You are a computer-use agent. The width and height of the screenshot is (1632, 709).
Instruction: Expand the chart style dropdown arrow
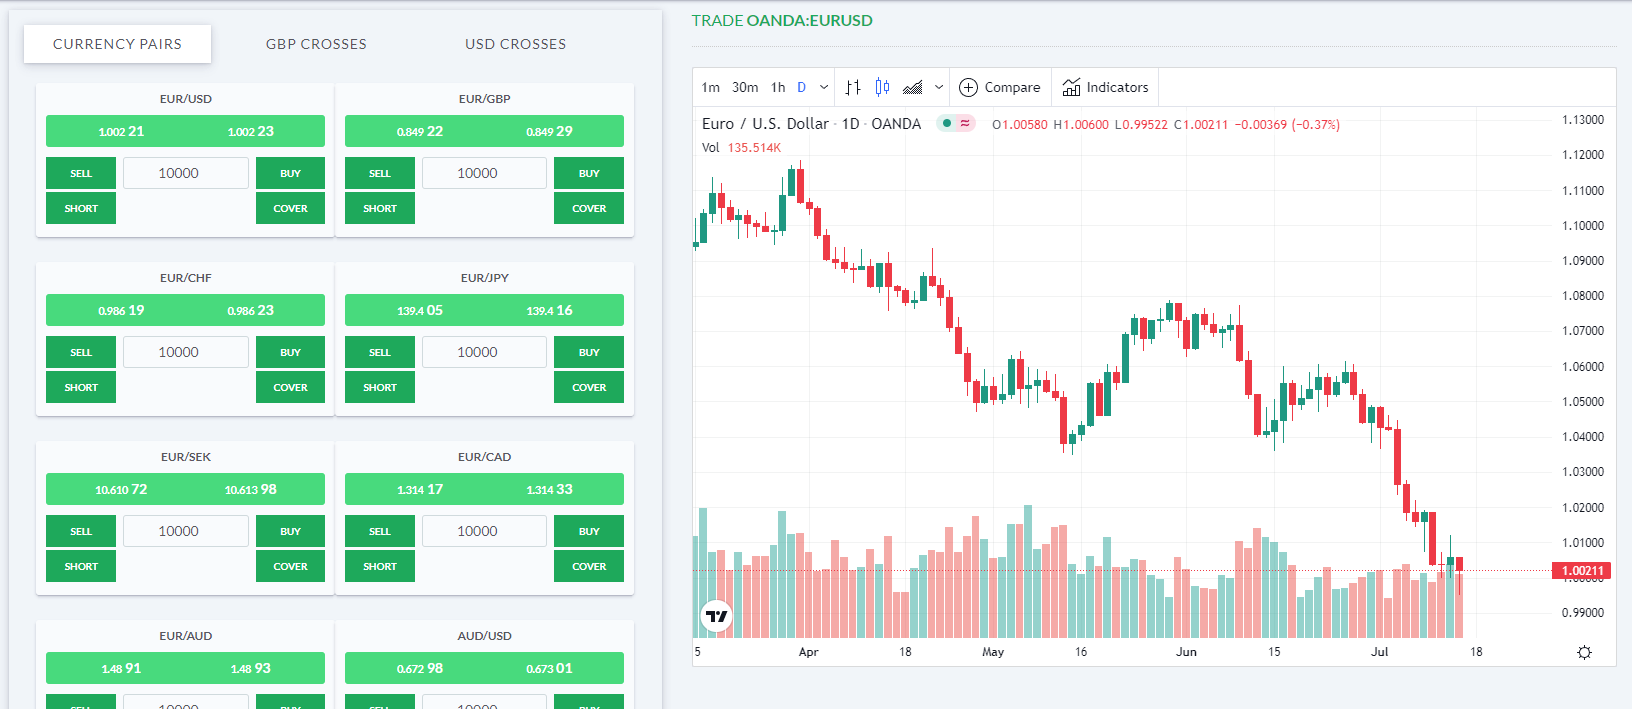939,87
